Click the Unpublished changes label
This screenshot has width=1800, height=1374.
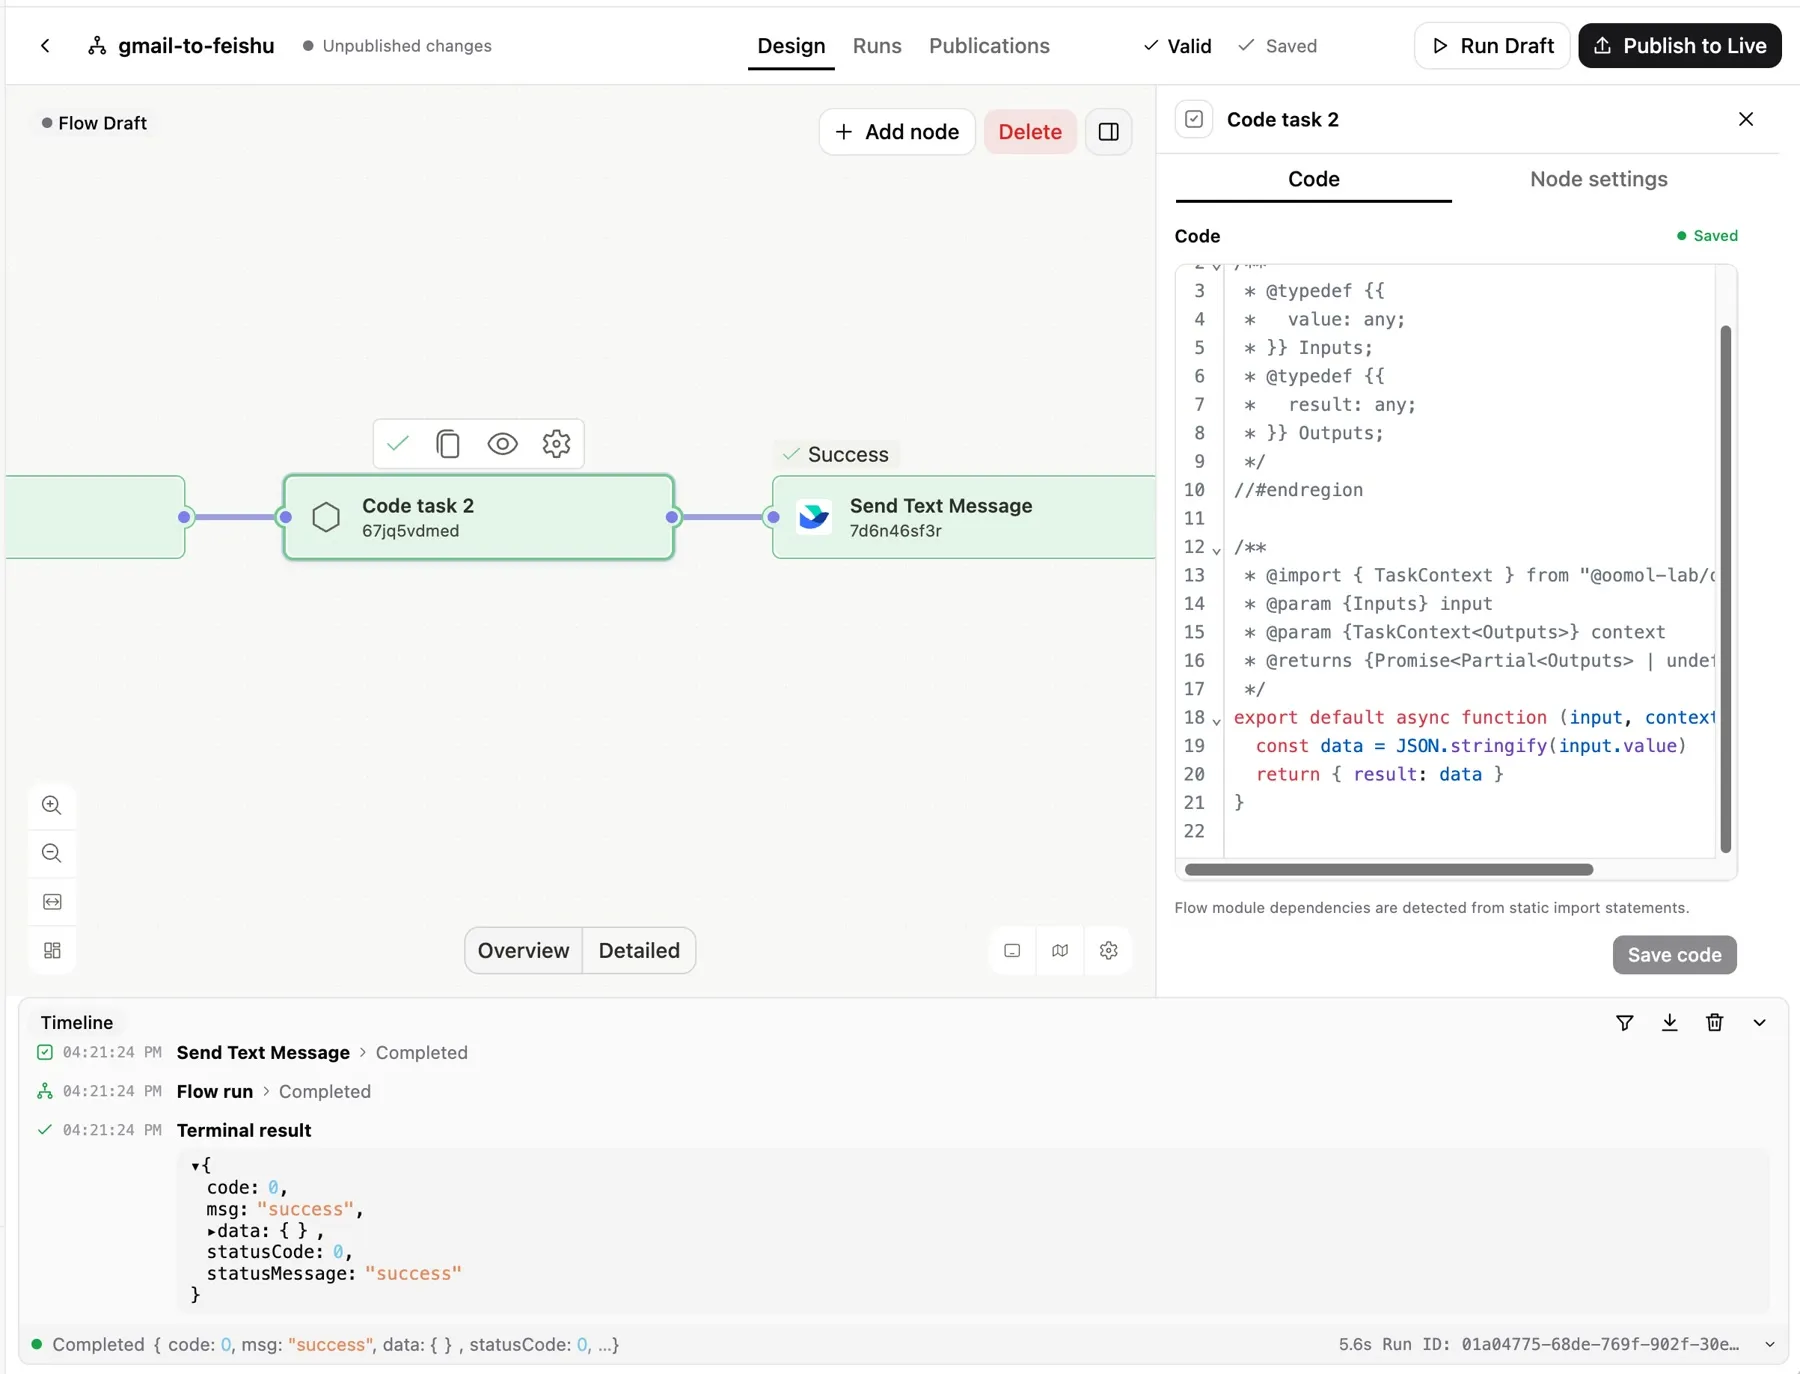[398, 46]
